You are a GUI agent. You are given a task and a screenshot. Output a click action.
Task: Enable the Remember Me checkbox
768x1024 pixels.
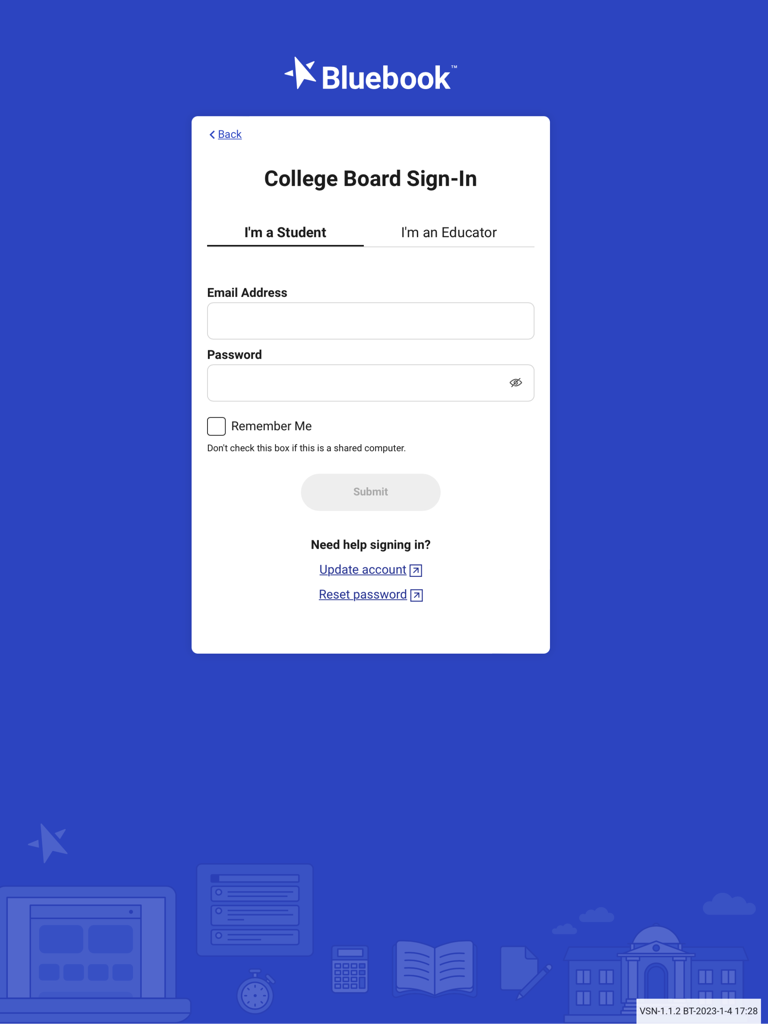(x=216, y=426)
